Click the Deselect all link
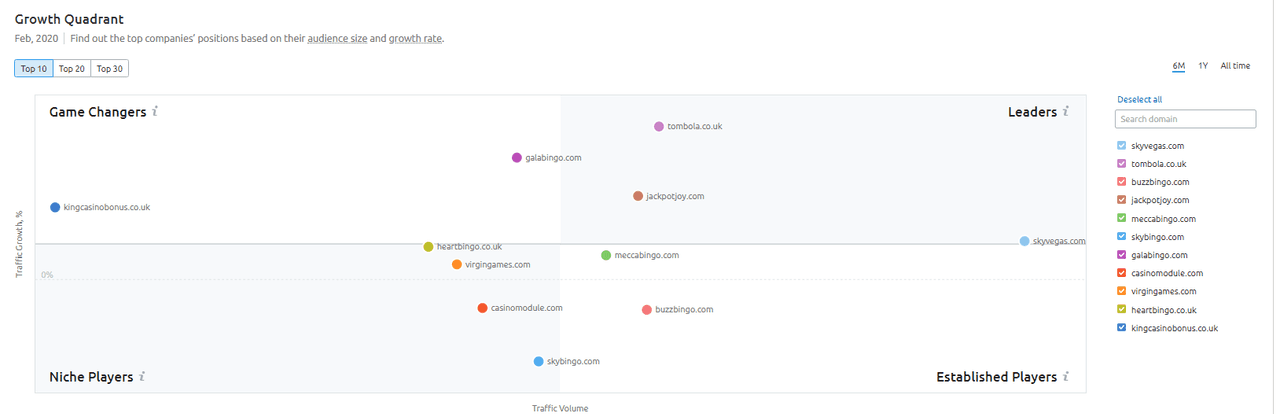1280x414 pixels. (x=1139, y=100)
